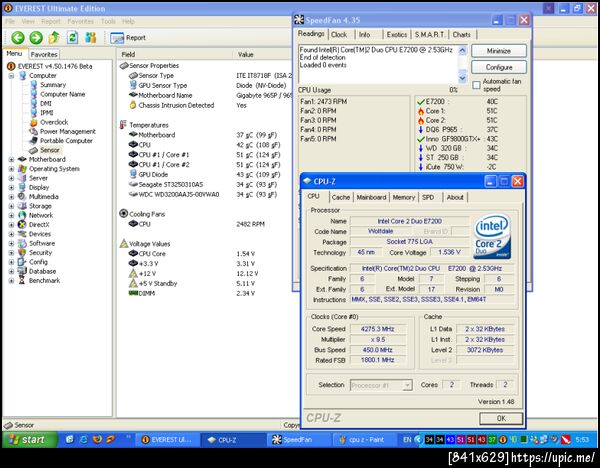Expand the Motherboard tree node
Image resolution: width=600 pixels, height=468 pixels.
pyautogui.click(x=11, y=159)
